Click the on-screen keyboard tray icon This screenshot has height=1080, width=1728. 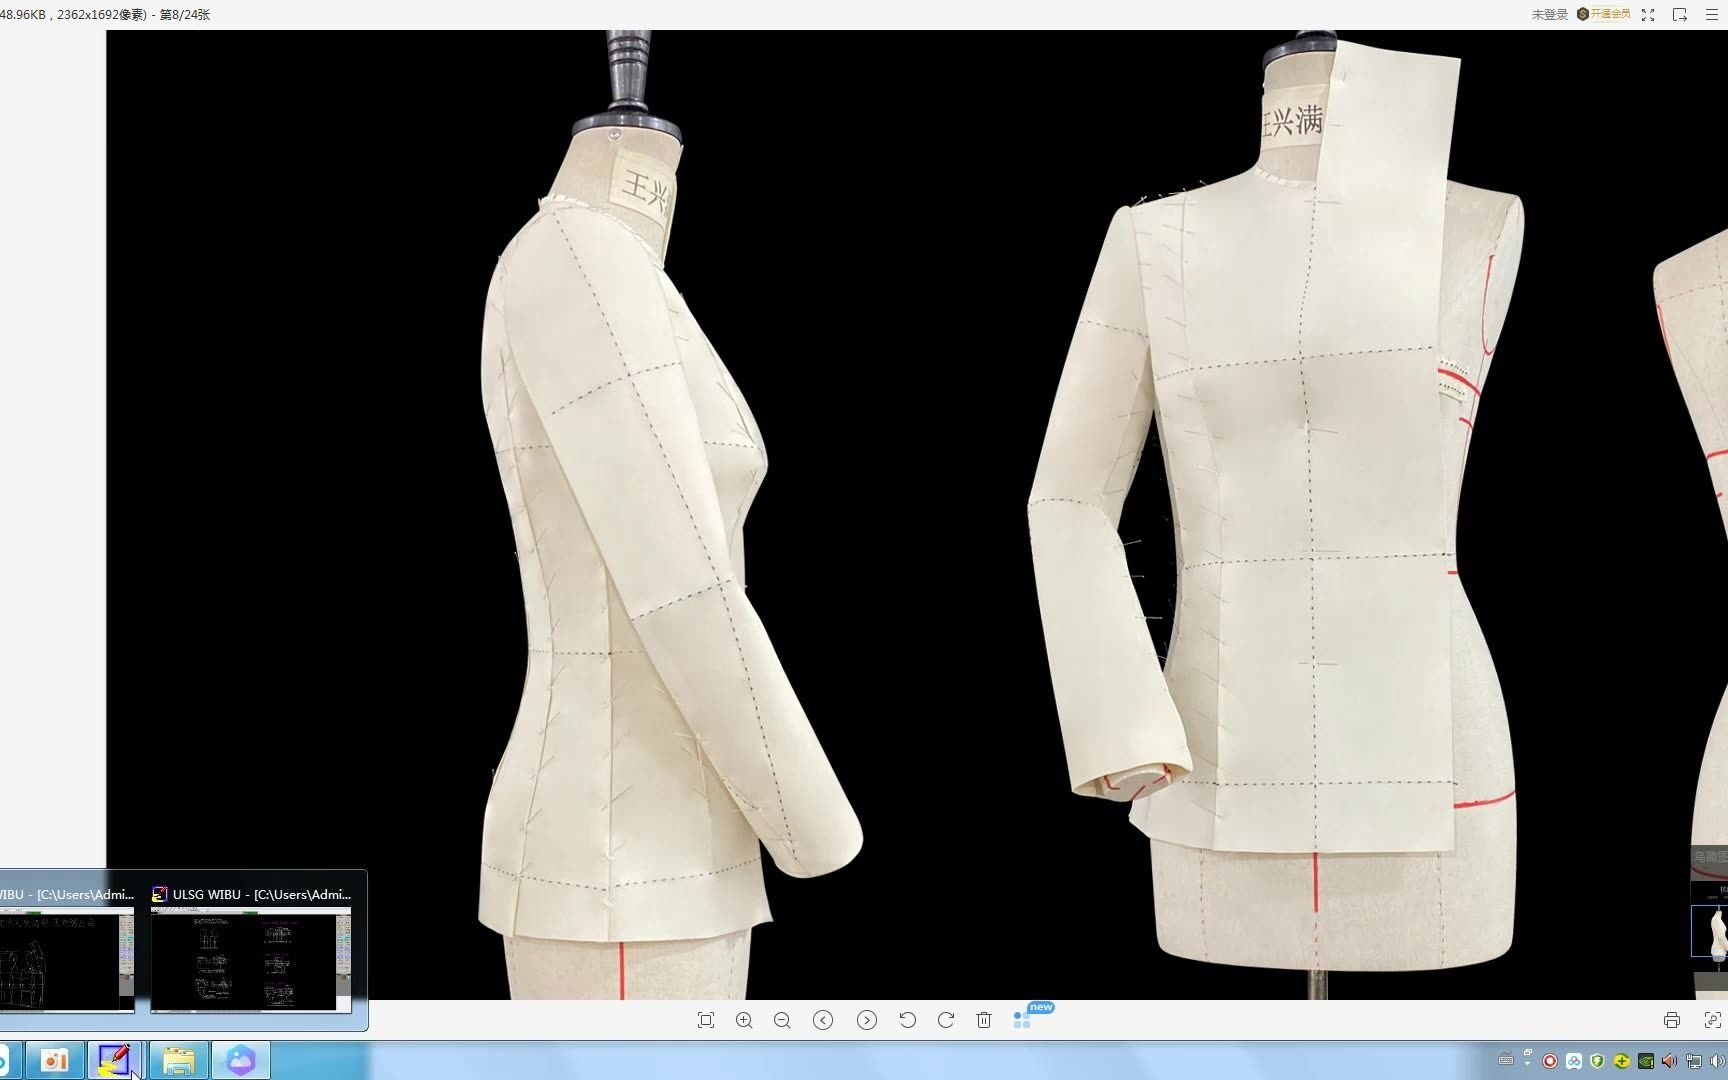point(1506,1060)
